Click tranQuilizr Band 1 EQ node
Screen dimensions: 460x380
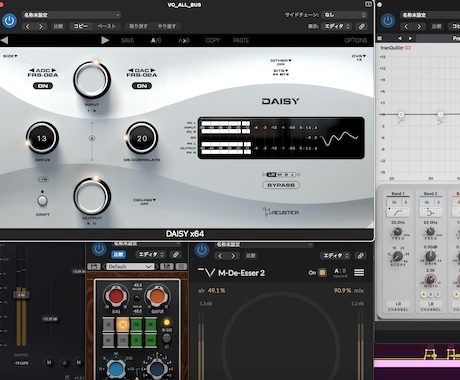click(401, 114)
